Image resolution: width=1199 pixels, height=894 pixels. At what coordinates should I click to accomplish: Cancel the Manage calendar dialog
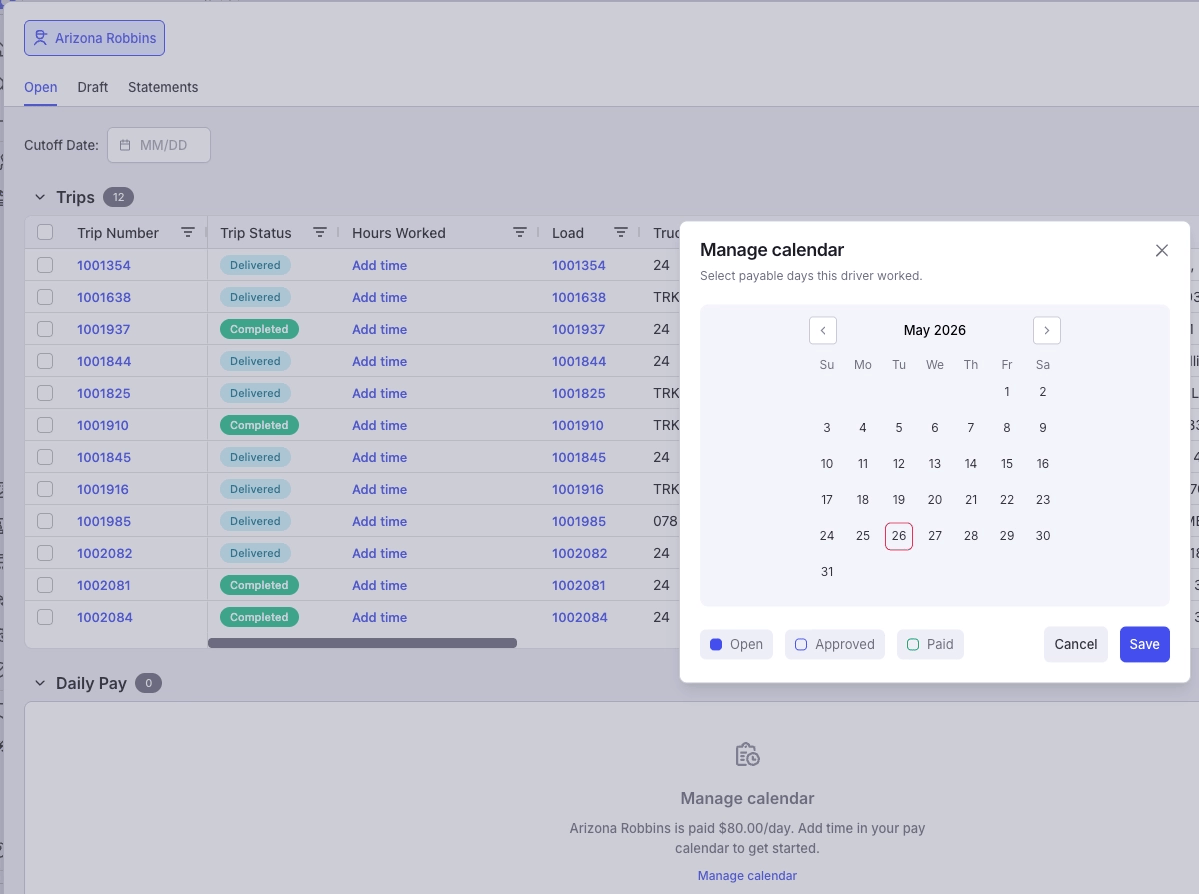pos(1075,645)
